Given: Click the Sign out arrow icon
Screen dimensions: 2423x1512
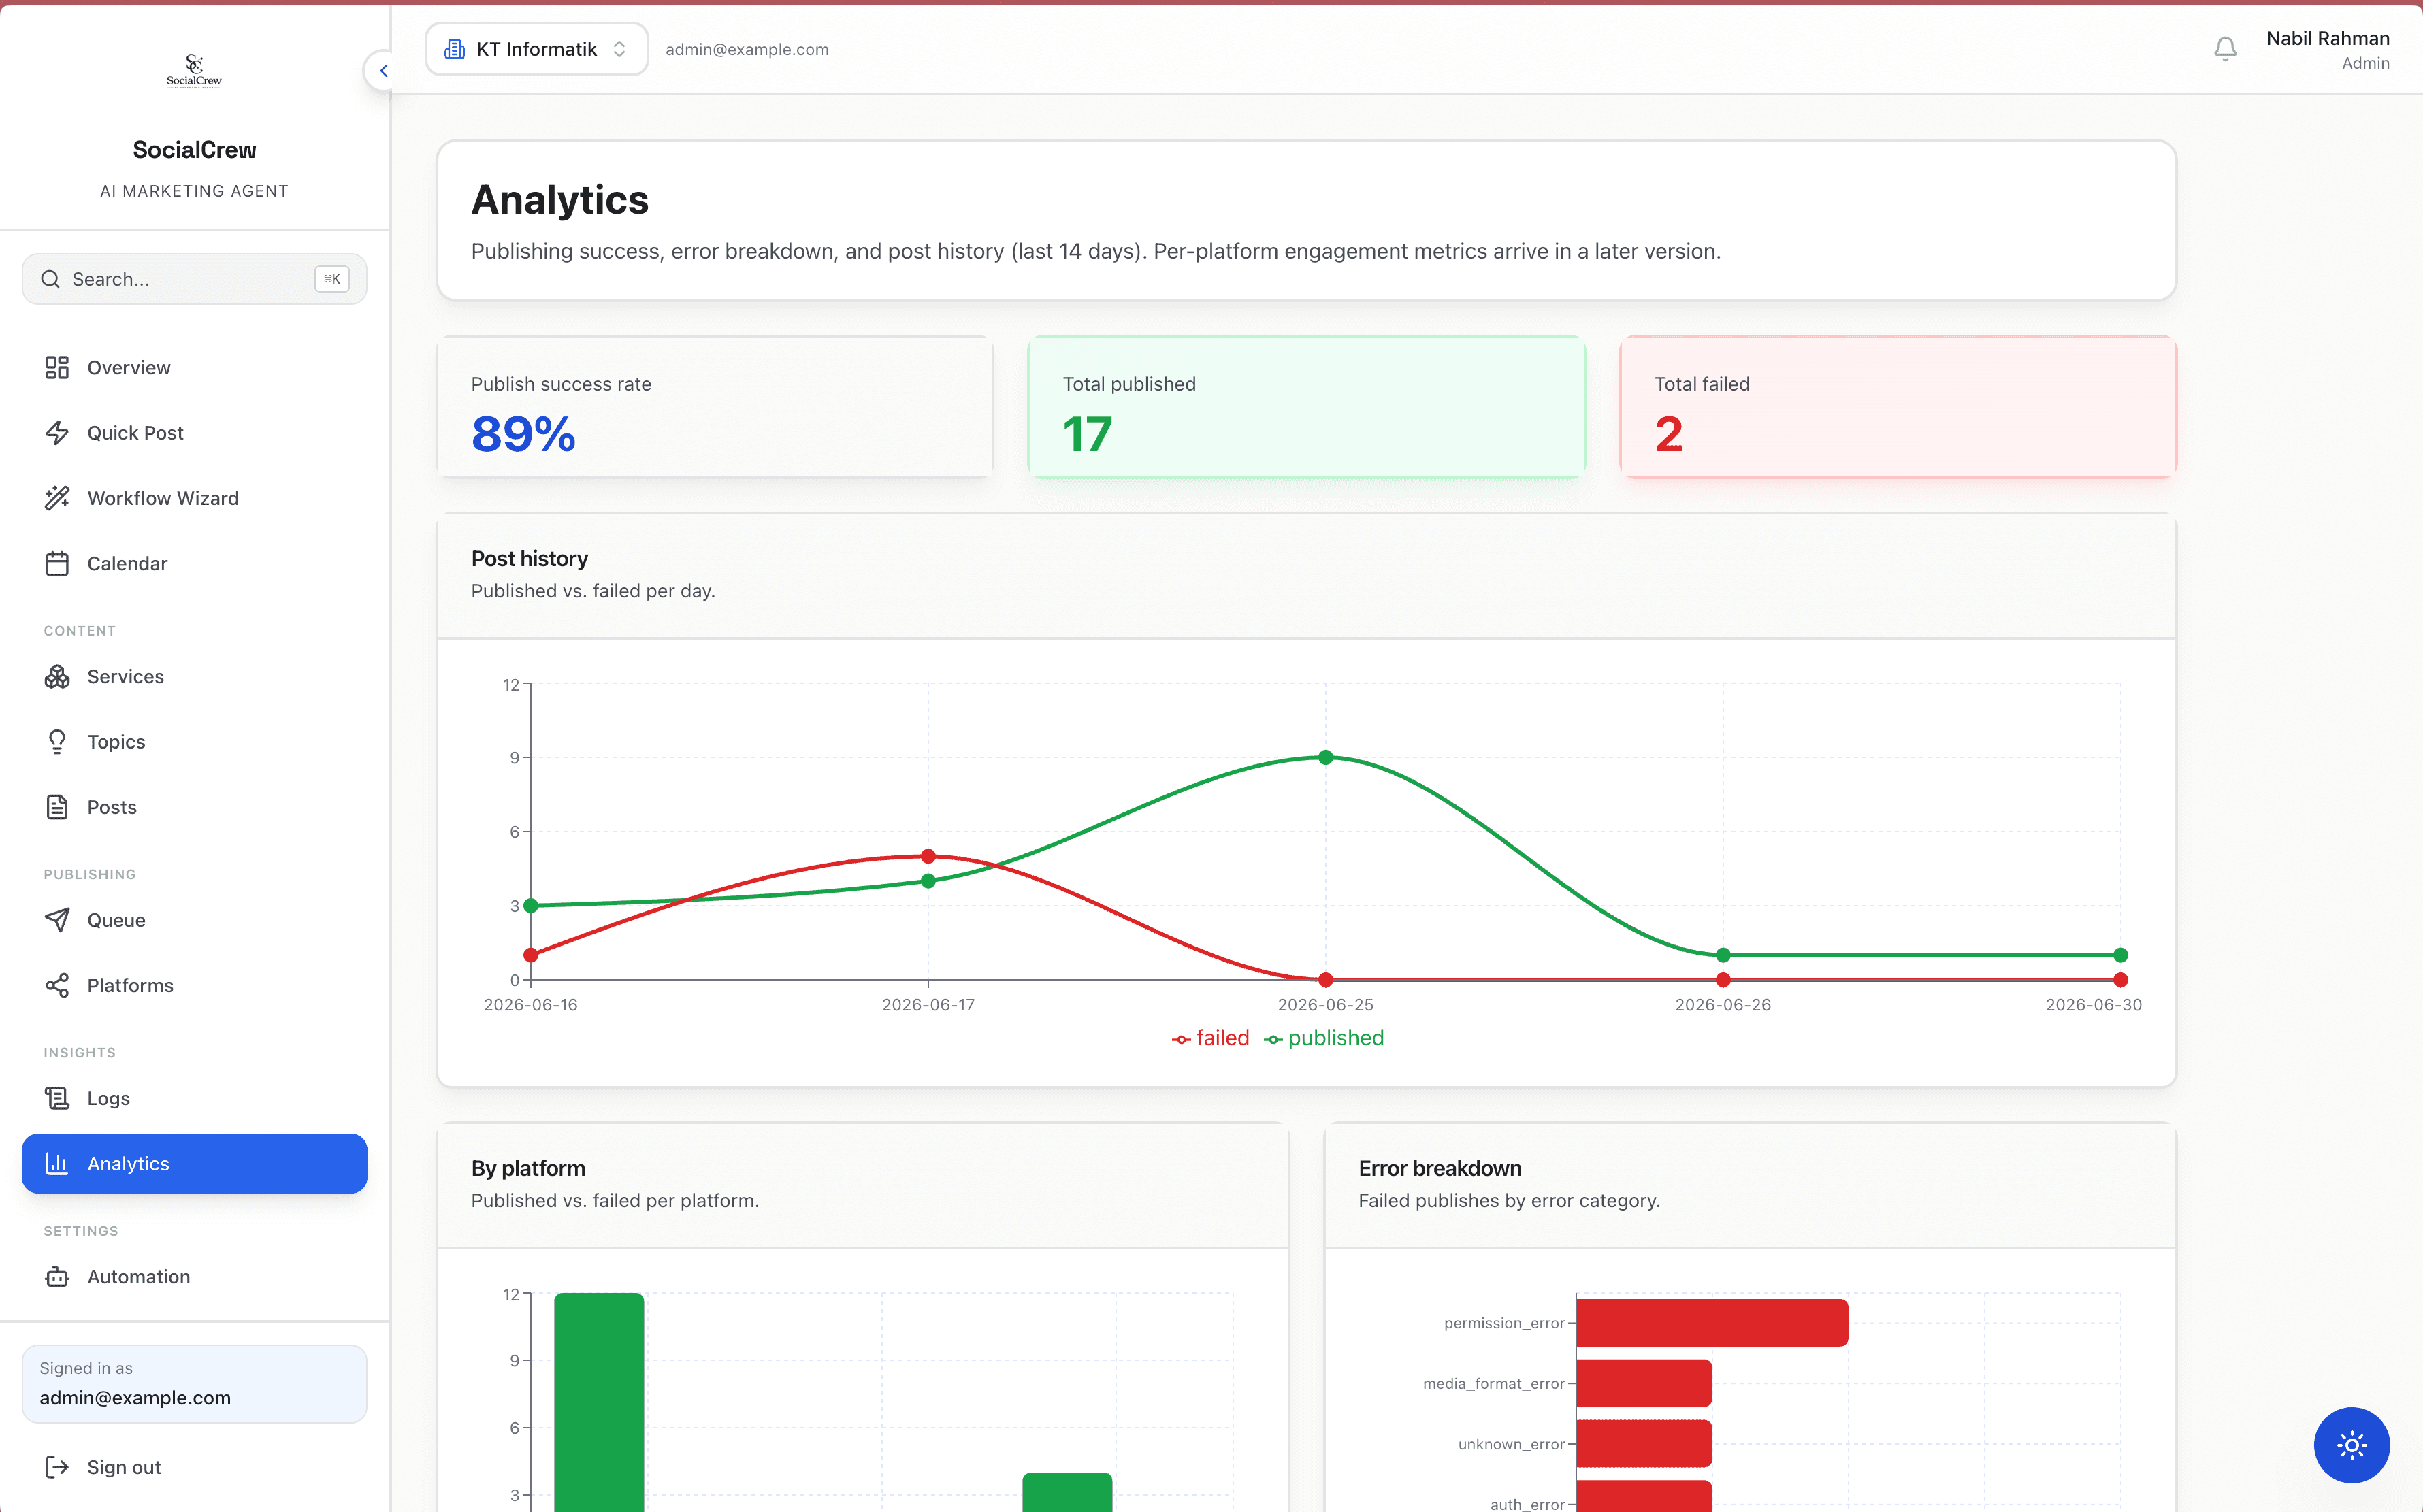Looking at the screenshot, I should point(57,1467).
